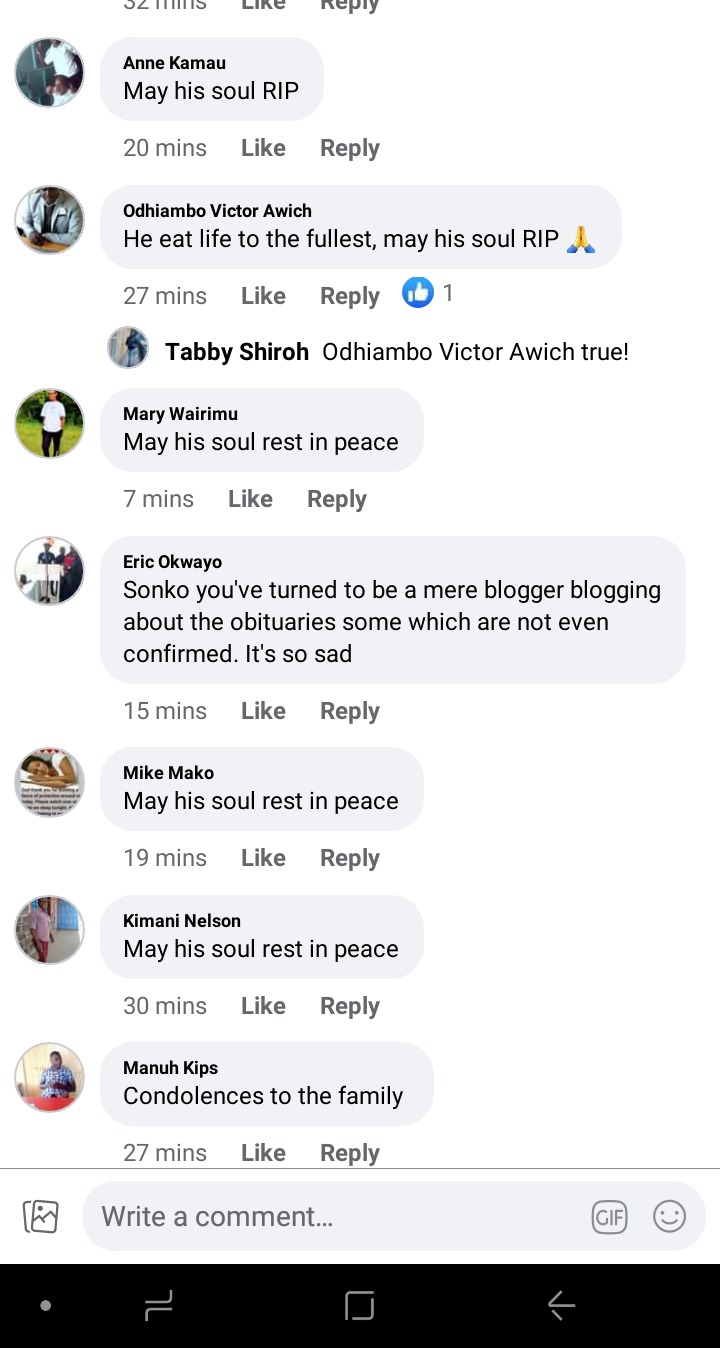Open recent apps navigation icon
The image size is (720, 1348).
click(158, 1305)
